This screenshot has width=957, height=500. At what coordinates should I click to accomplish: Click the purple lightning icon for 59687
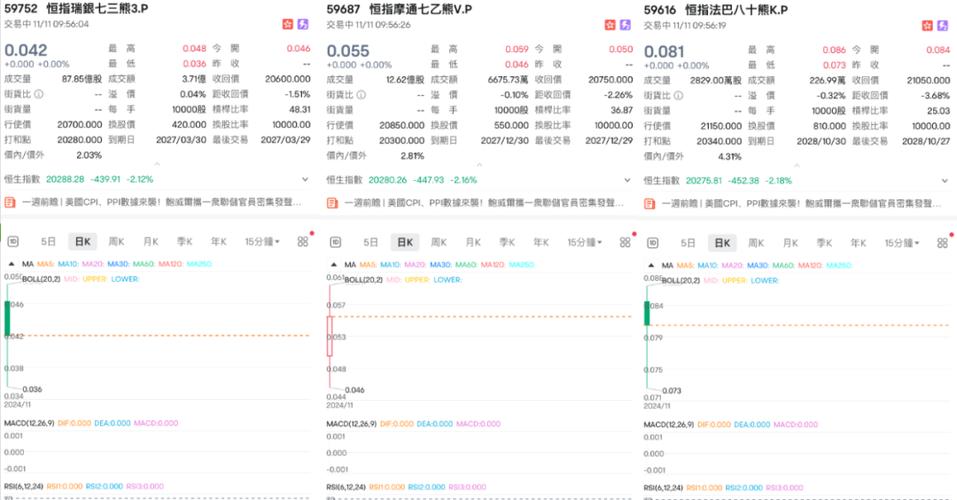click(625, 25)
